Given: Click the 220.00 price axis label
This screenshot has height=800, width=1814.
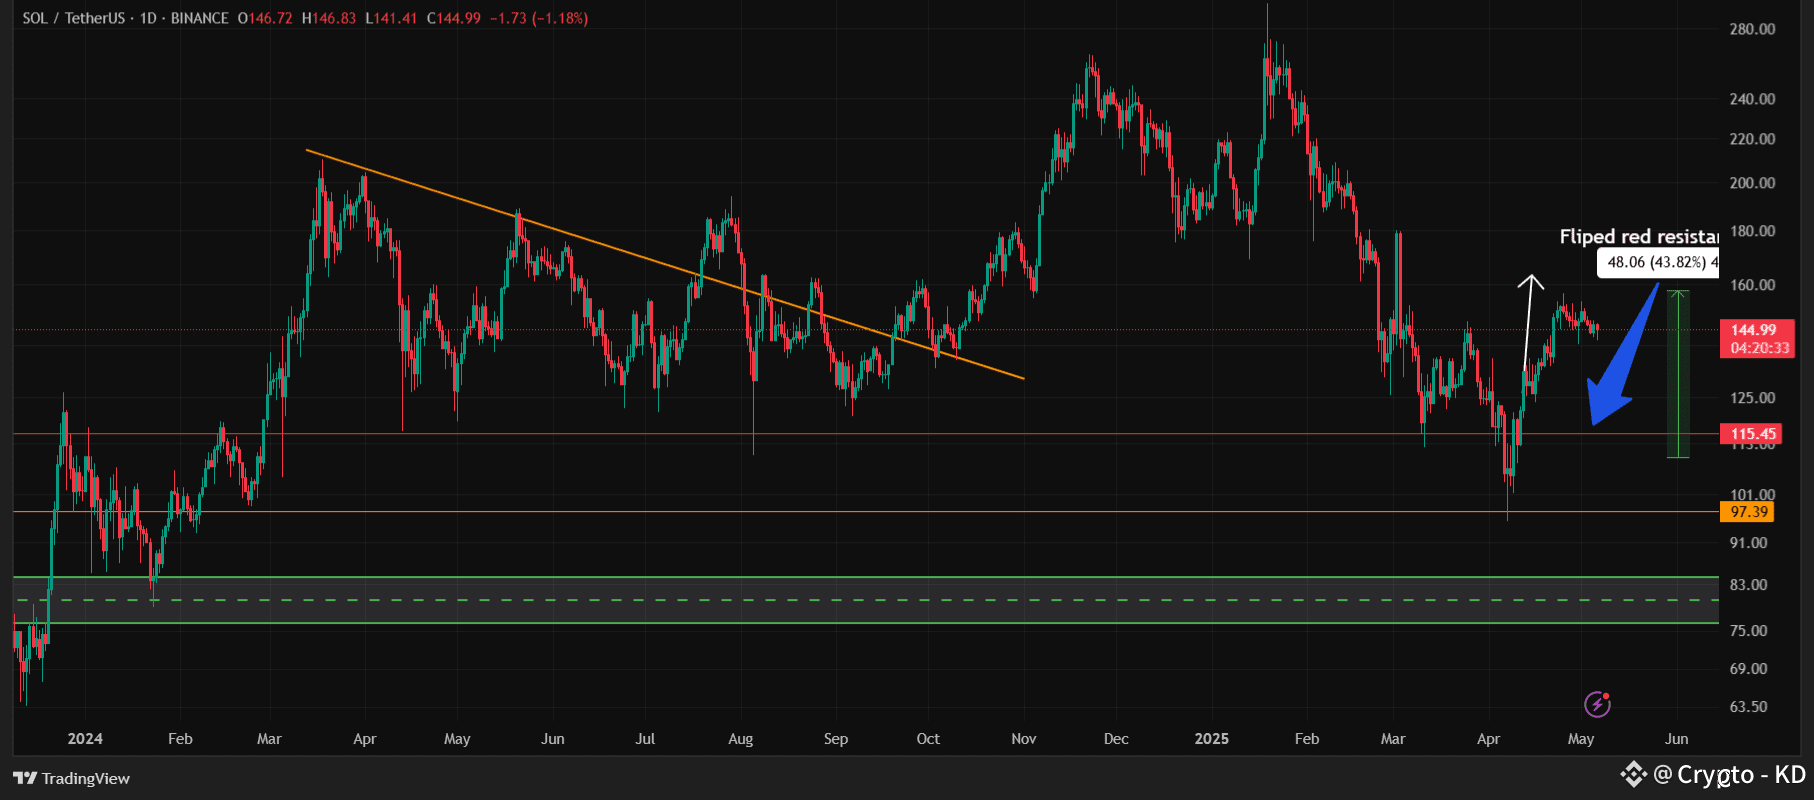Looking at the screenshot, I should point(1752,139).
